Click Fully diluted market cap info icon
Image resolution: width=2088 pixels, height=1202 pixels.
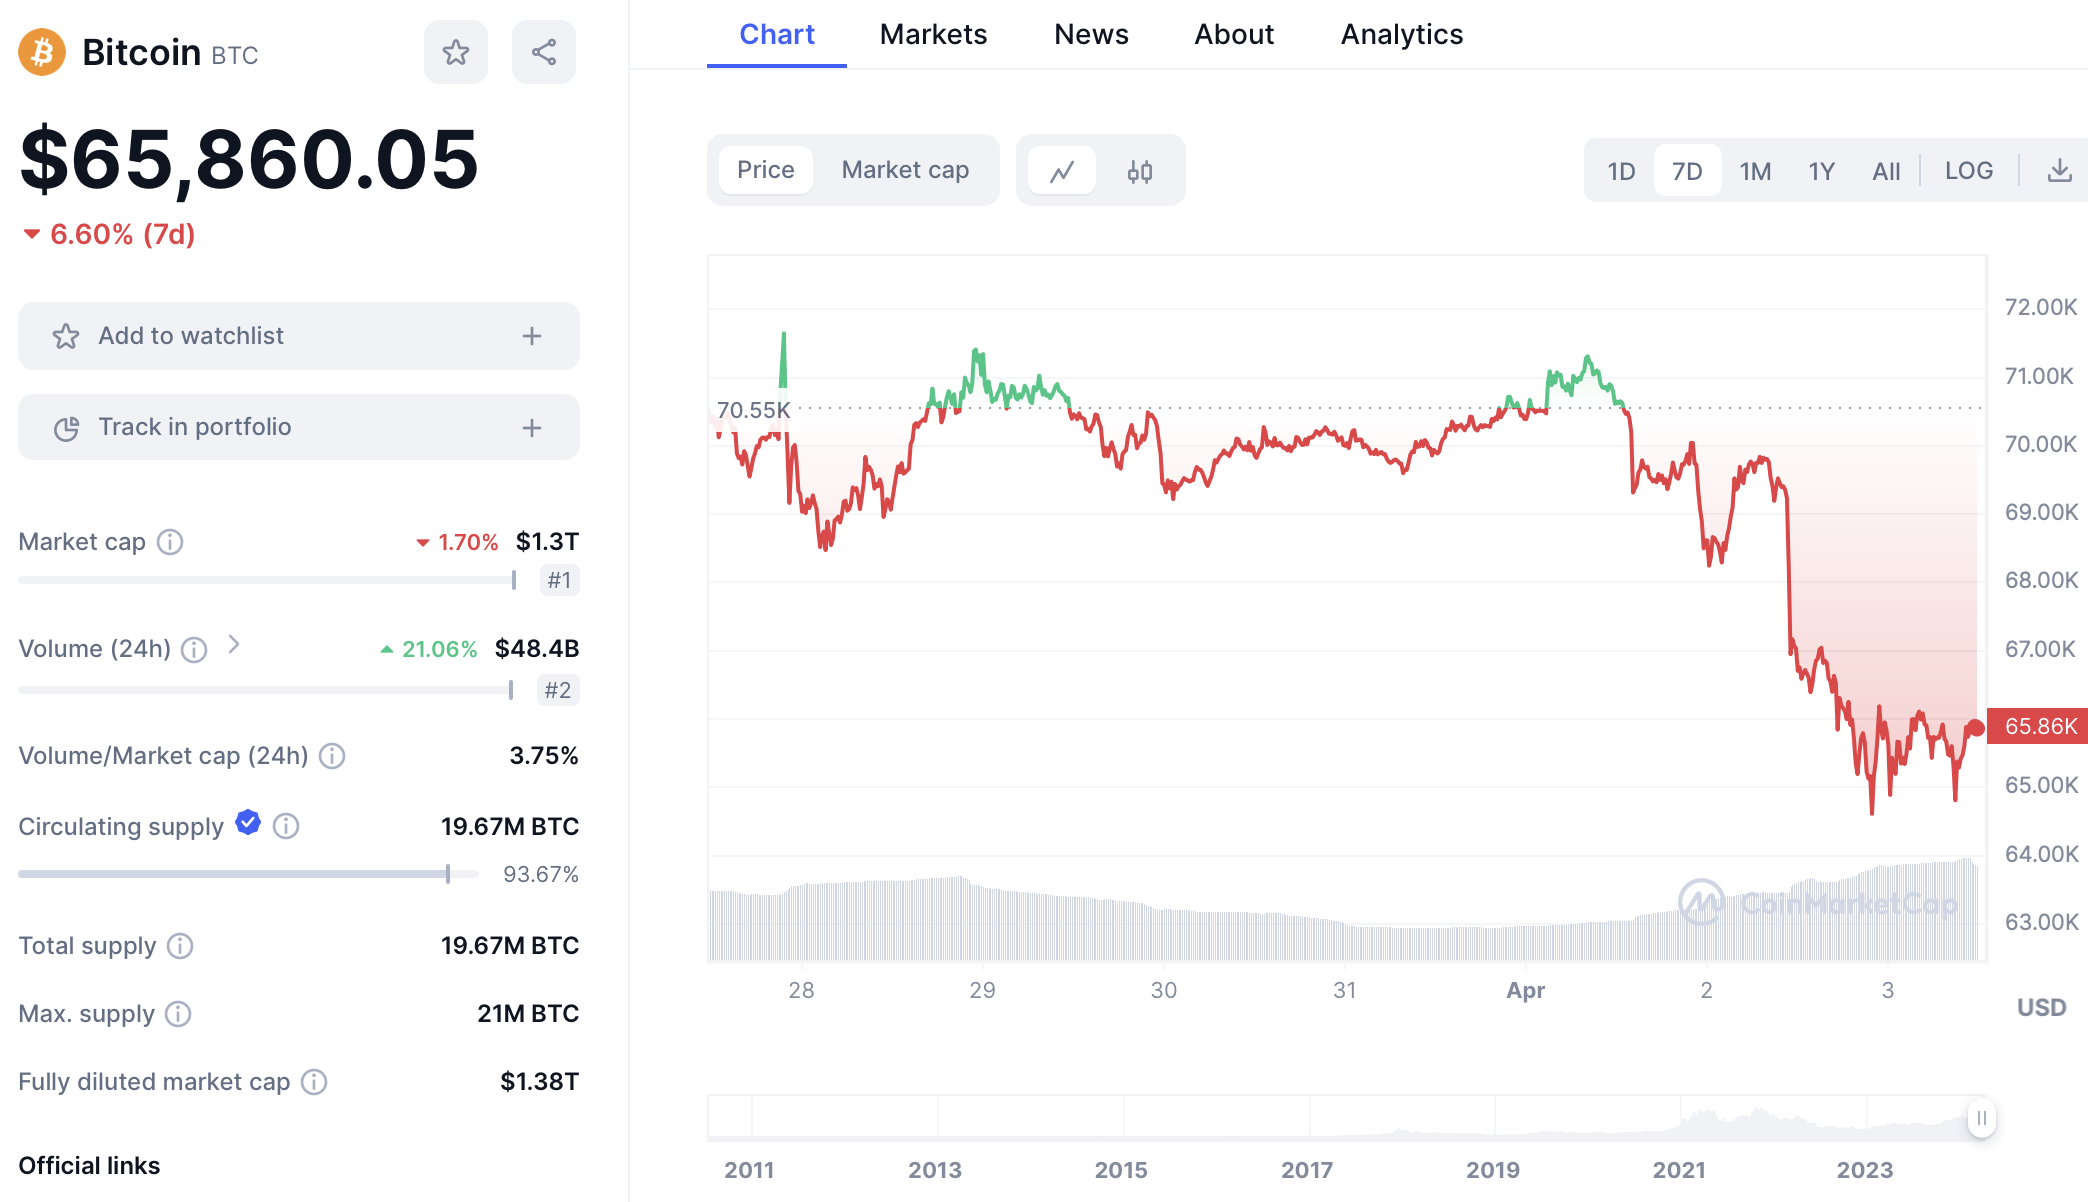[314, 1082]
